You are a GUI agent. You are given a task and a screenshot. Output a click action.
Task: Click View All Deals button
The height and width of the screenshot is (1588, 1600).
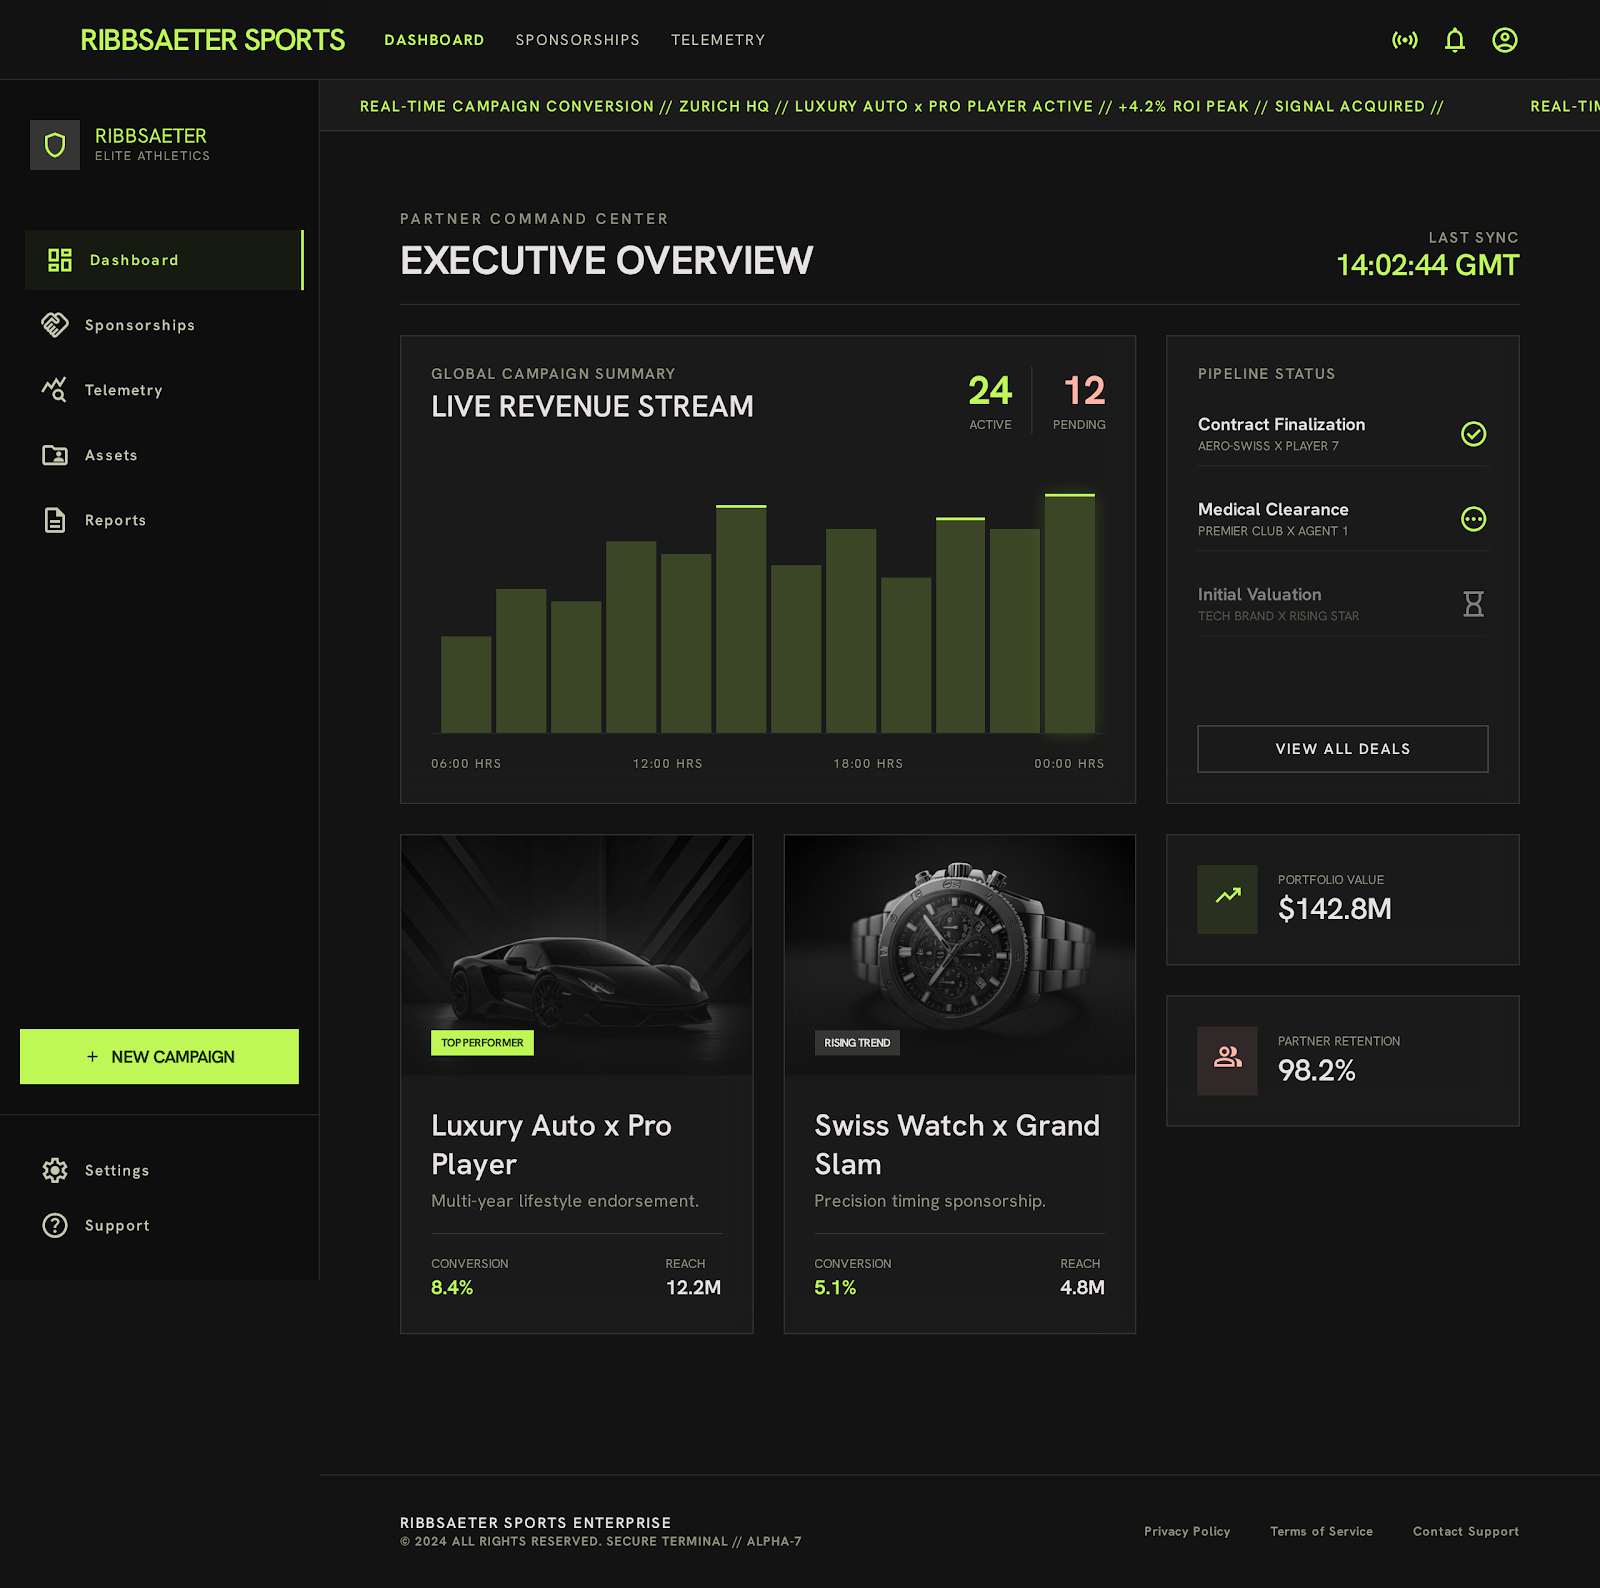(1343, 749)
